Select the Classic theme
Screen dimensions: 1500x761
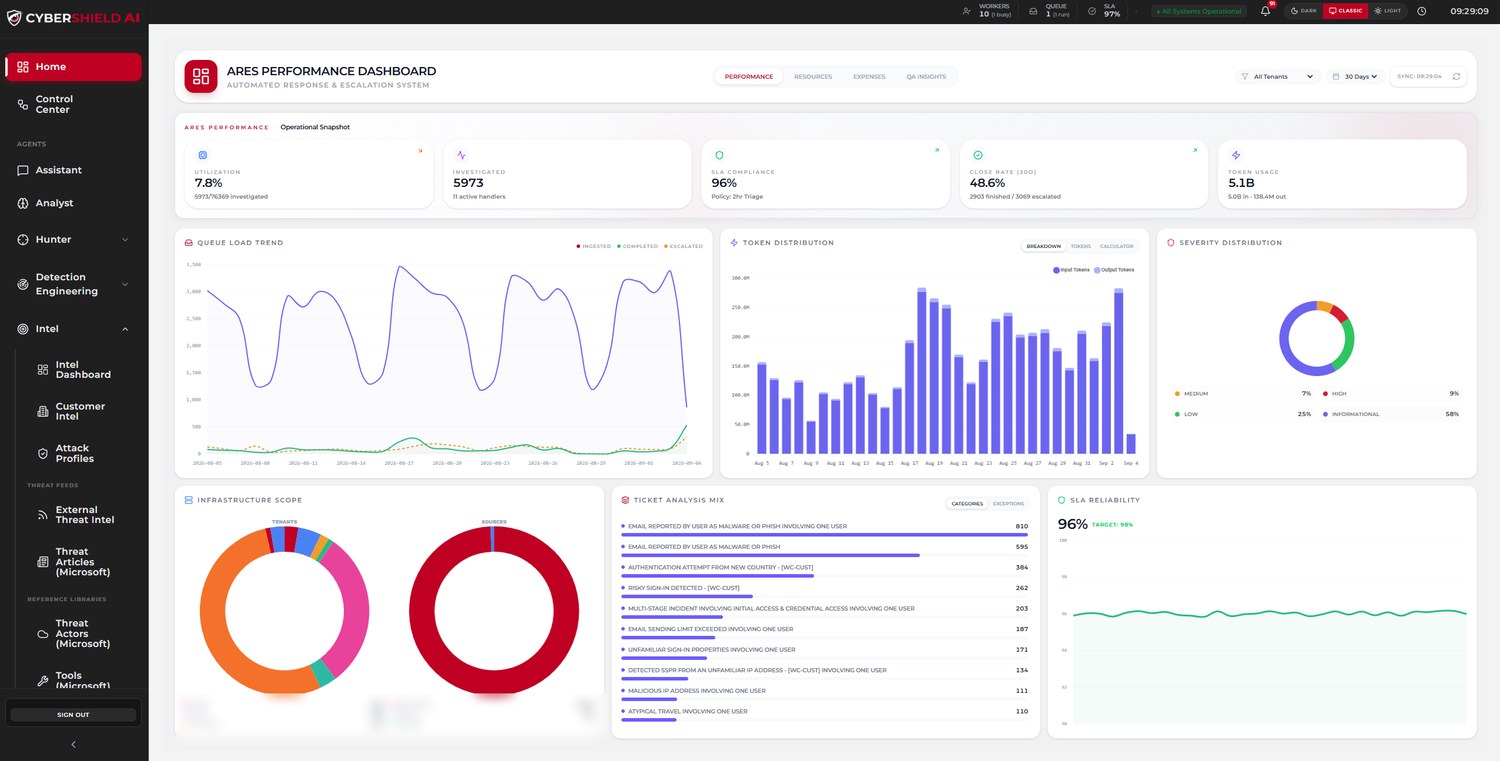[x=1345, y=11]
